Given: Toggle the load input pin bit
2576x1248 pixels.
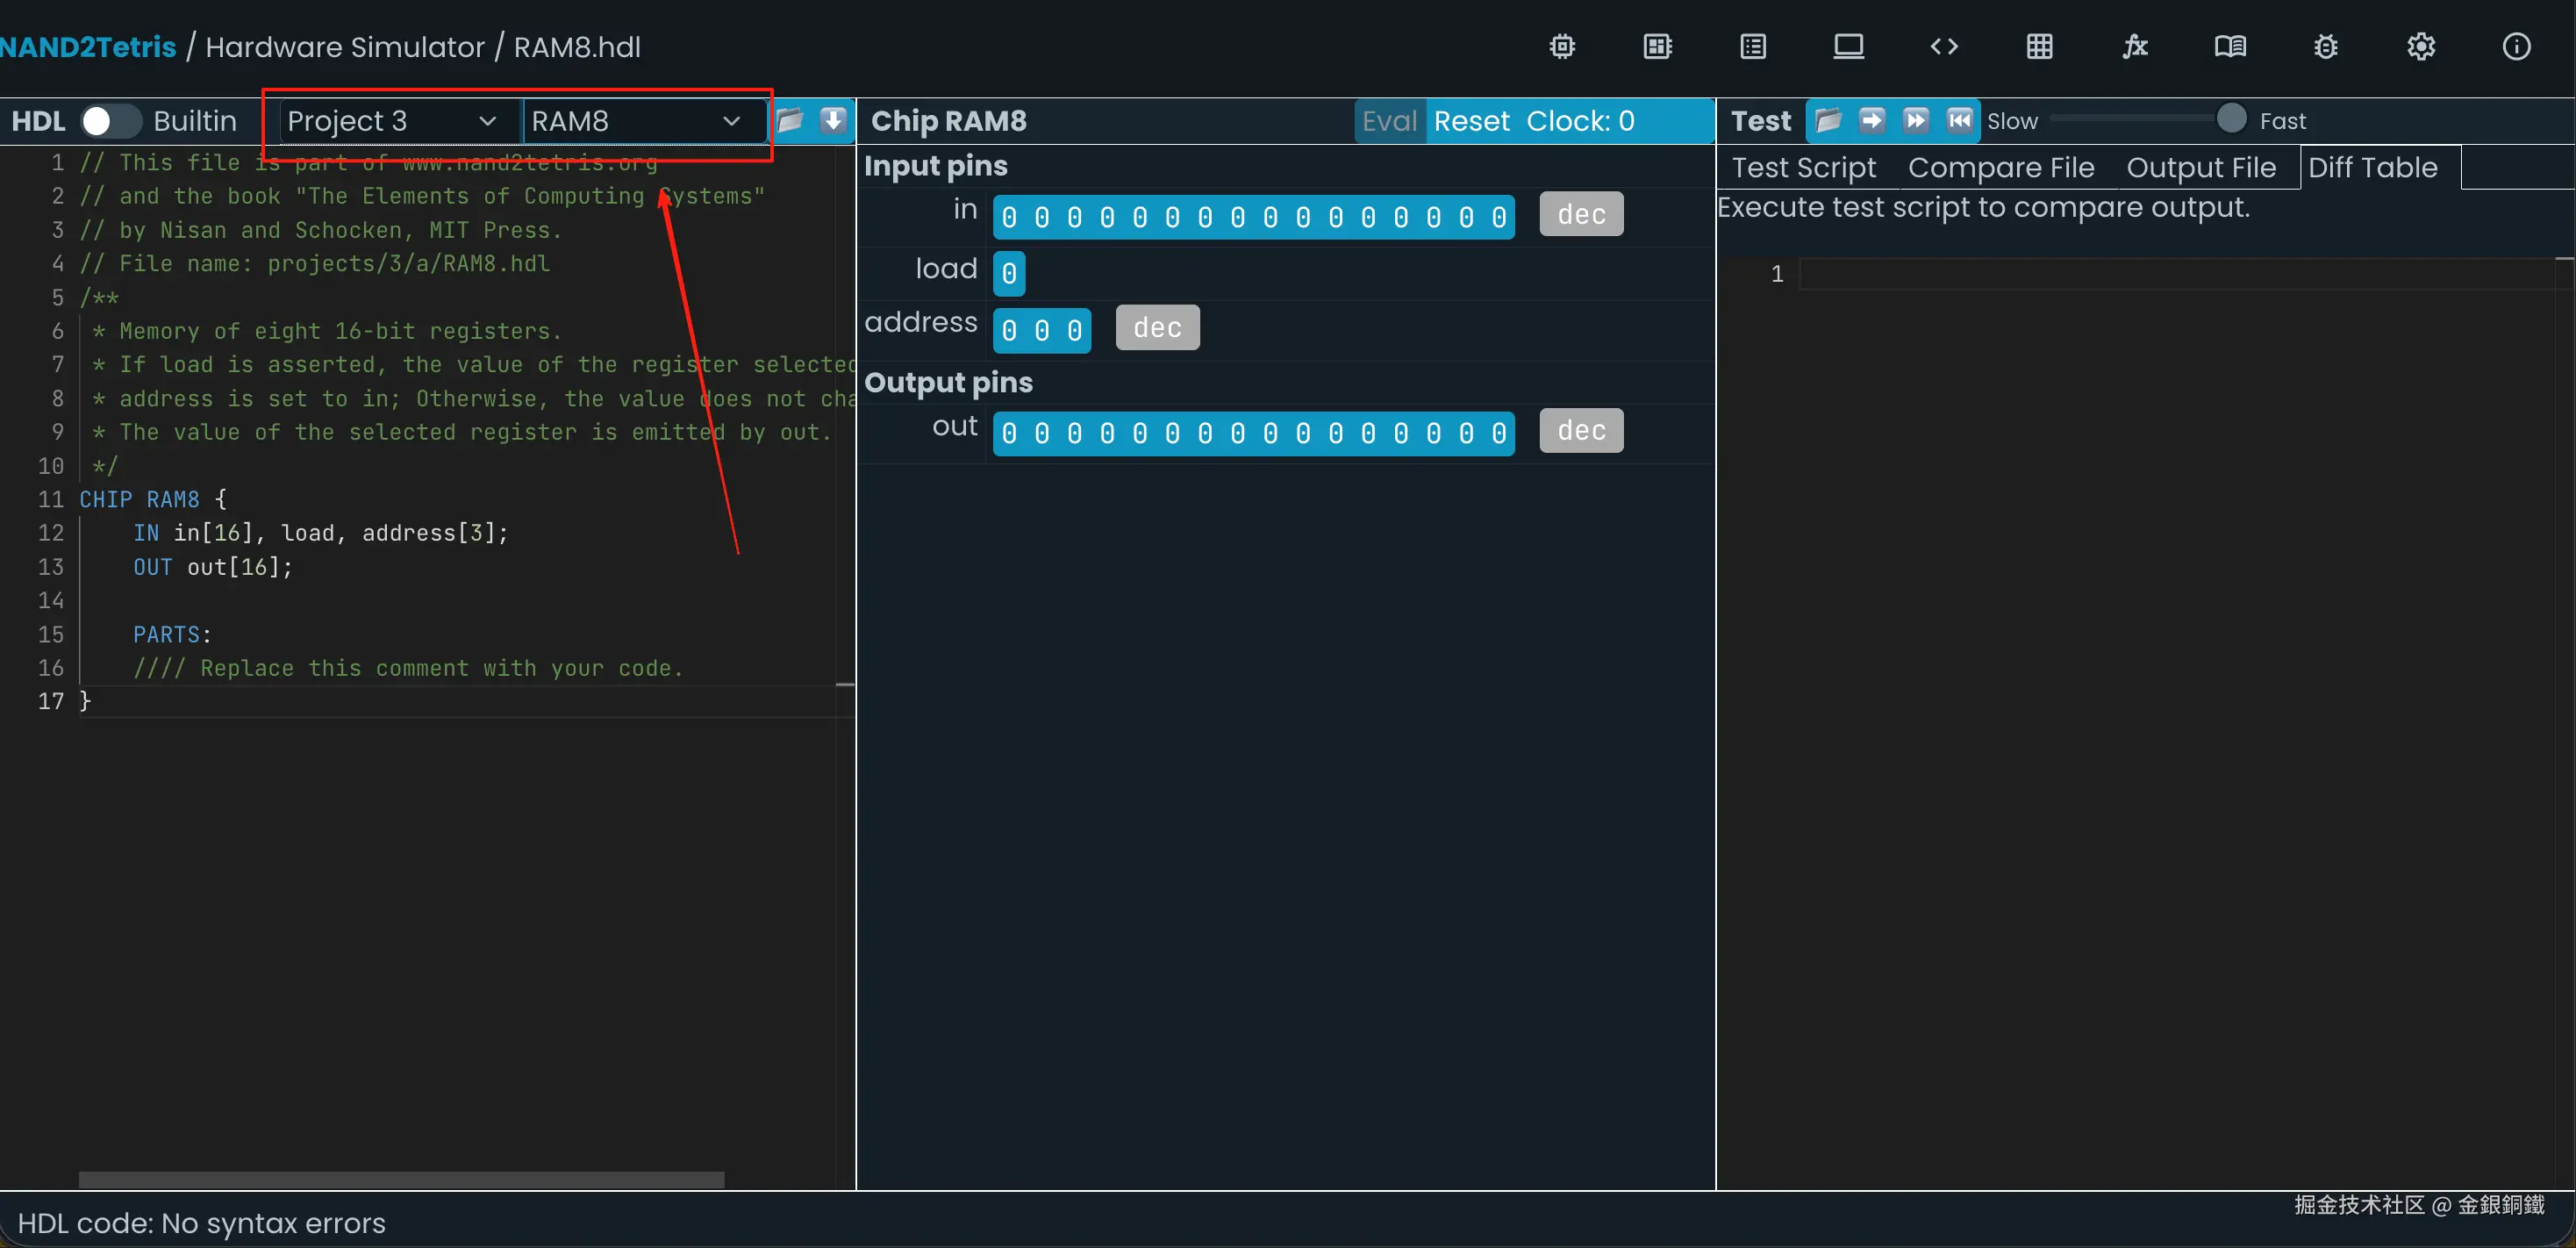Looking at the screenshot, I should (1009, 273).
